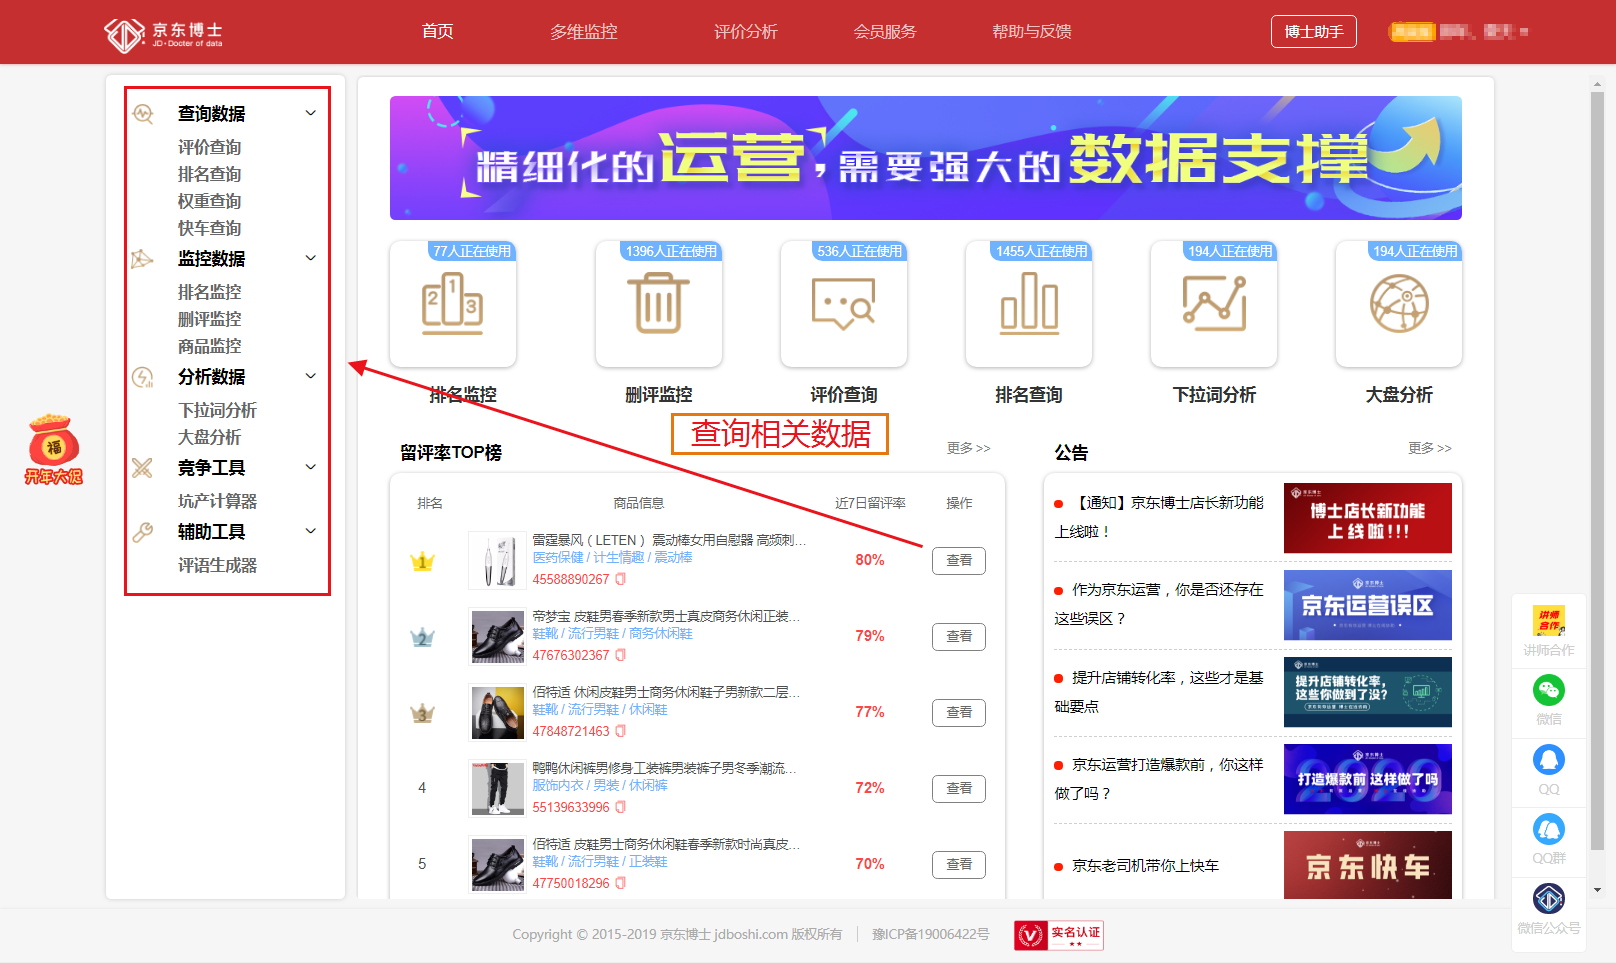Open the 大盘分析 globe icon card
Viewport: 1616px width, 963px height.
(x=1399, y=304)
